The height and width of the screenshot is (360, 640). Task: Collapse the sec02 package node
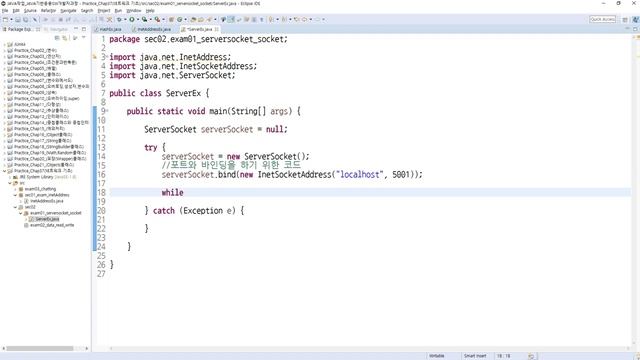click(x=15, y=207)
